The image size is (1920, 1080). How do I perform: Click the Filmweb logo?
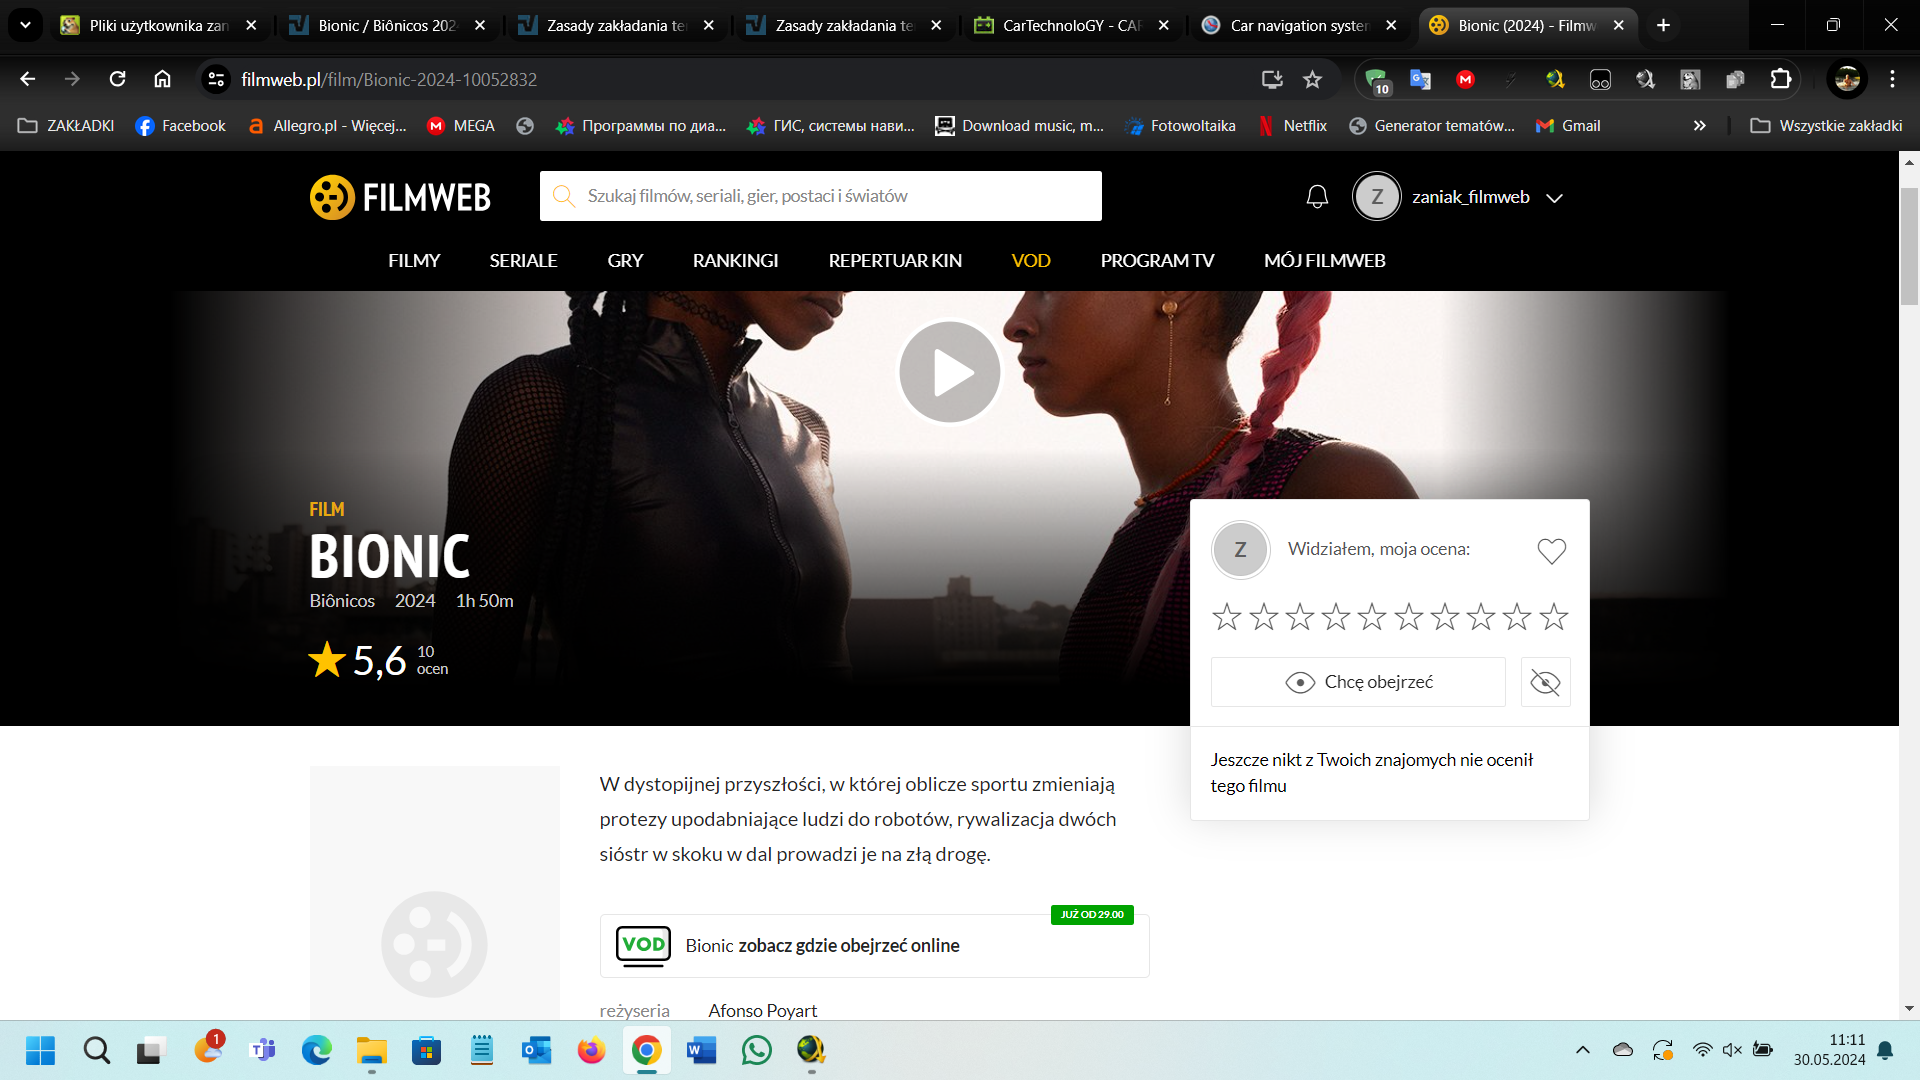point(400,197)
